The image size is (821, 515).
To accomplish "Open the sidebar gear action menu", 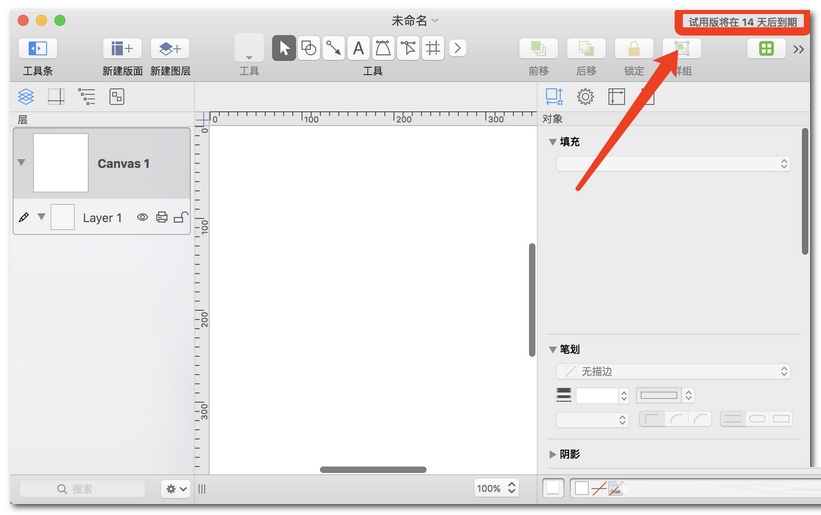I will (x=176, y=489).
